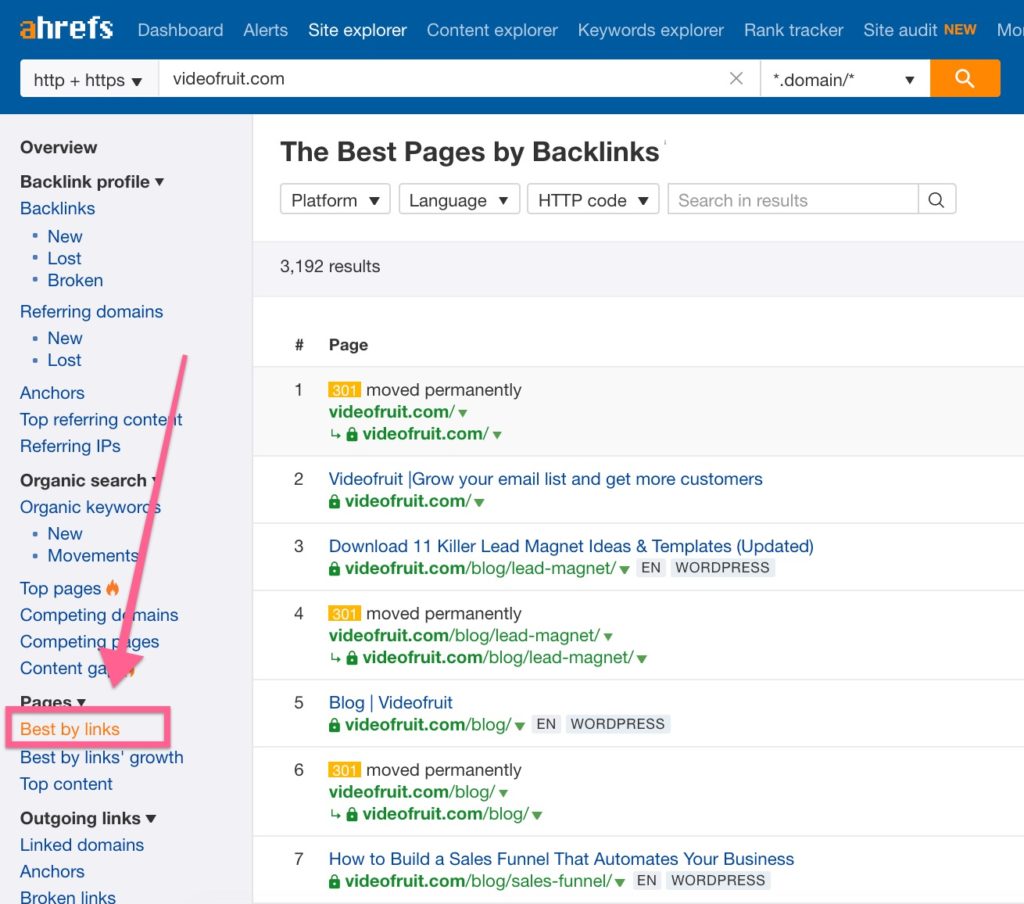Click the orange search magnifier button
Viewport: 1024px width, 904px height.
coord(965,78)
